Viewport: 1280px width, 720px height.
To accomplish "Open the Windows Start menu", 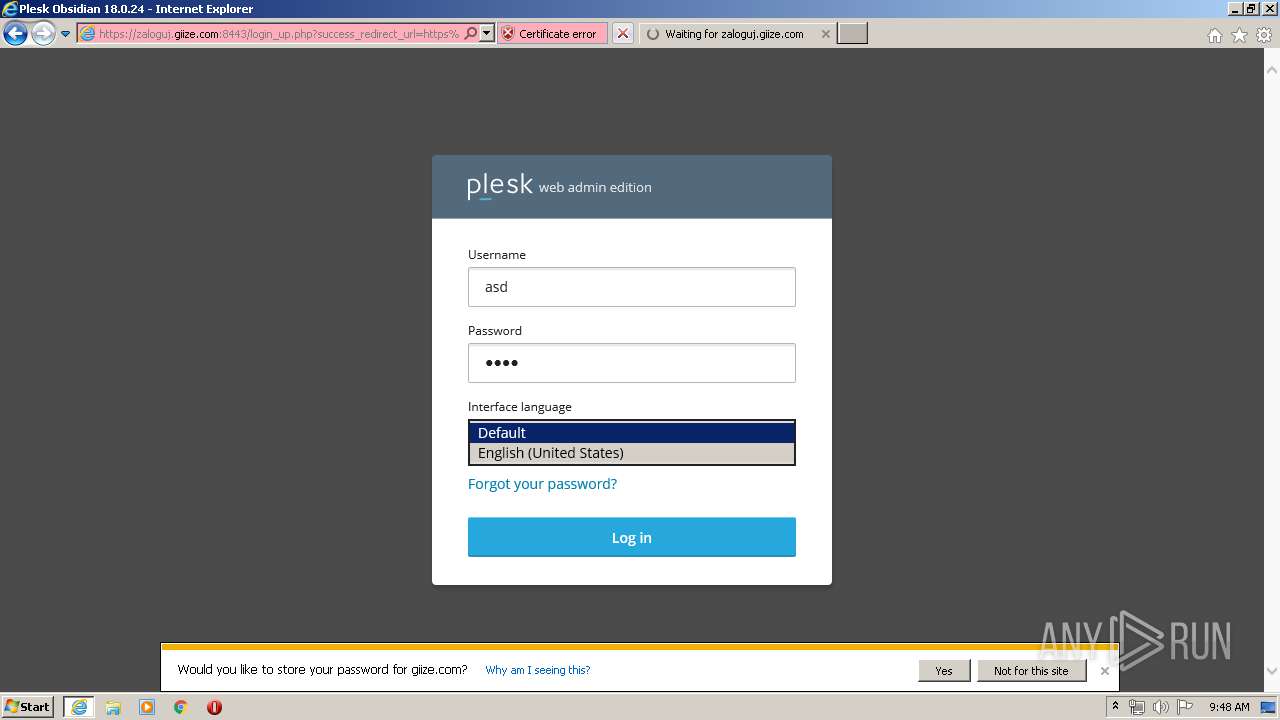I will (28, 707).
